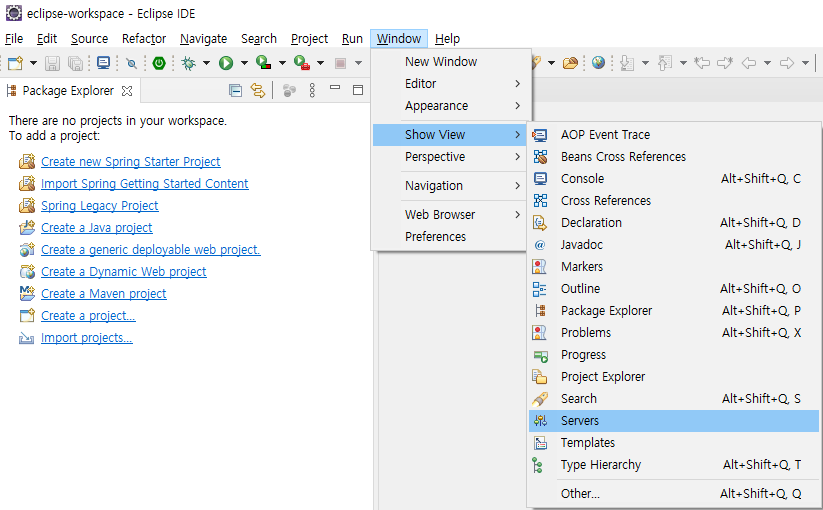This screenshot has width=823, height=510.
Task: Click the Spring Boot dashboard power icon
Action: 159,63
